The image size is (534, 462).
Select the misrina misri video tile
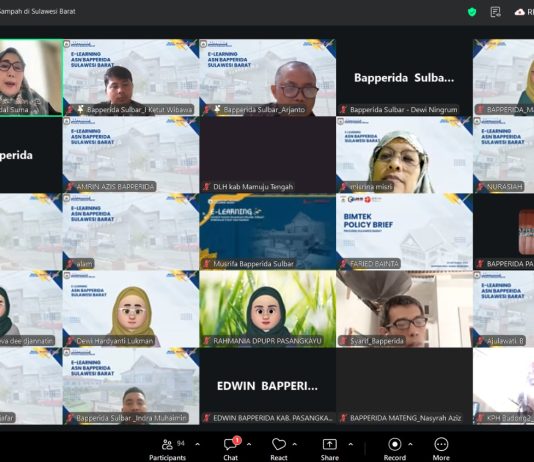pyautogui.click(x=404, y=155)
